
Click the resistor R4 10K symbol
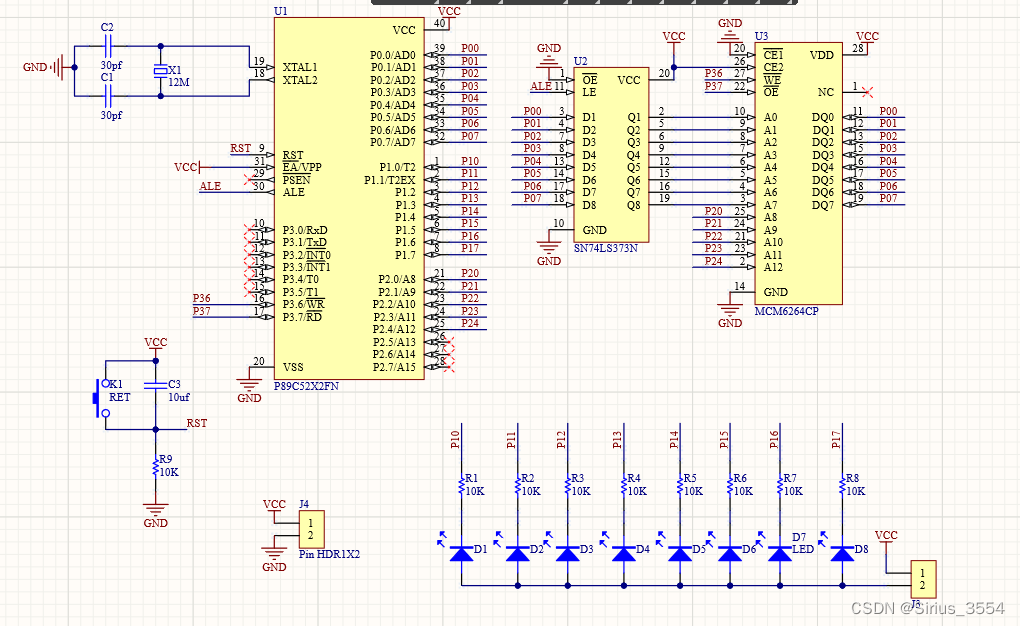tap(623, 485)
